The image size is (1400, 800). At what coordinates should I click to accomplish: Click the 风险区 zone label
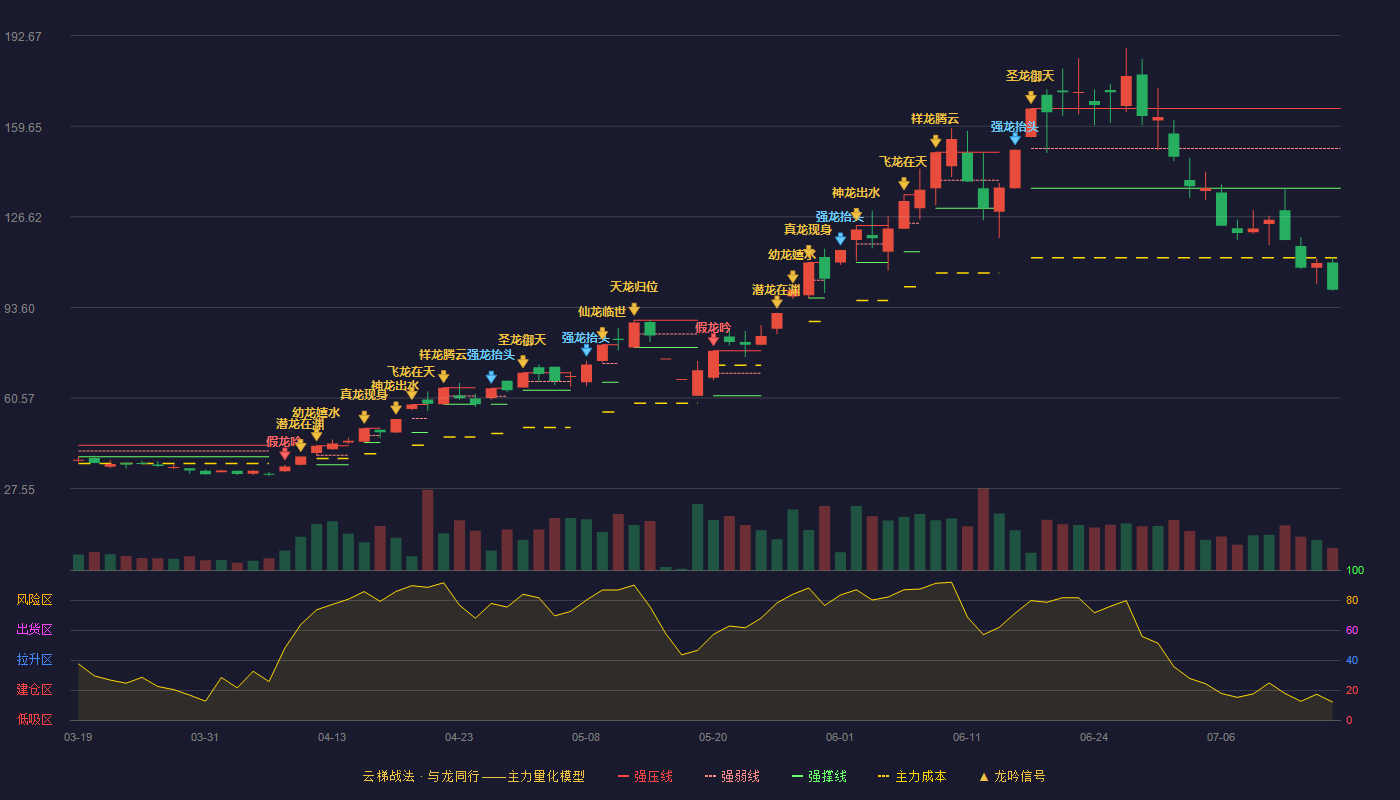(34, 600)
